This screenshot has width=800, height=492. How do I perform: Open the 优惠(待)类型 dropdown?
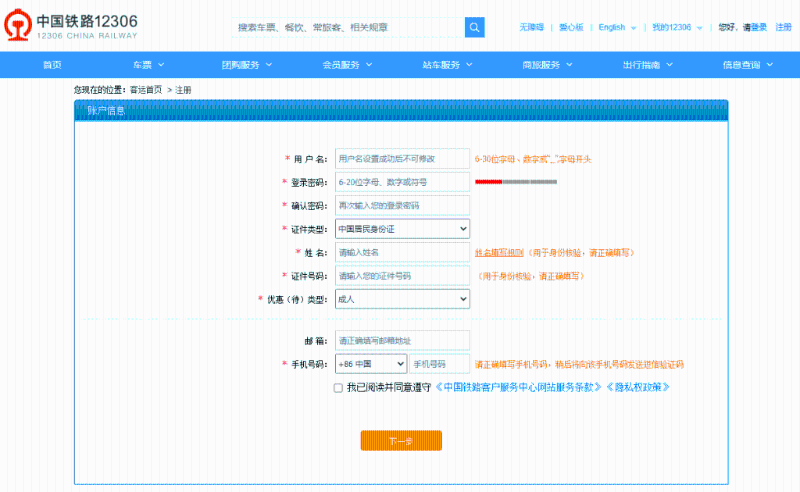click(402, 299)
